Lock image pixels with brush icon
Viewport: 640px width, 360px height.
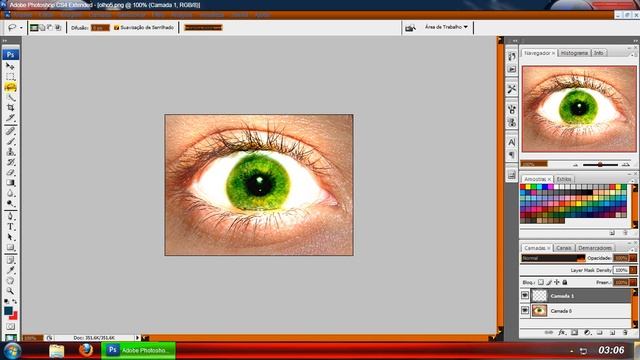549,282
